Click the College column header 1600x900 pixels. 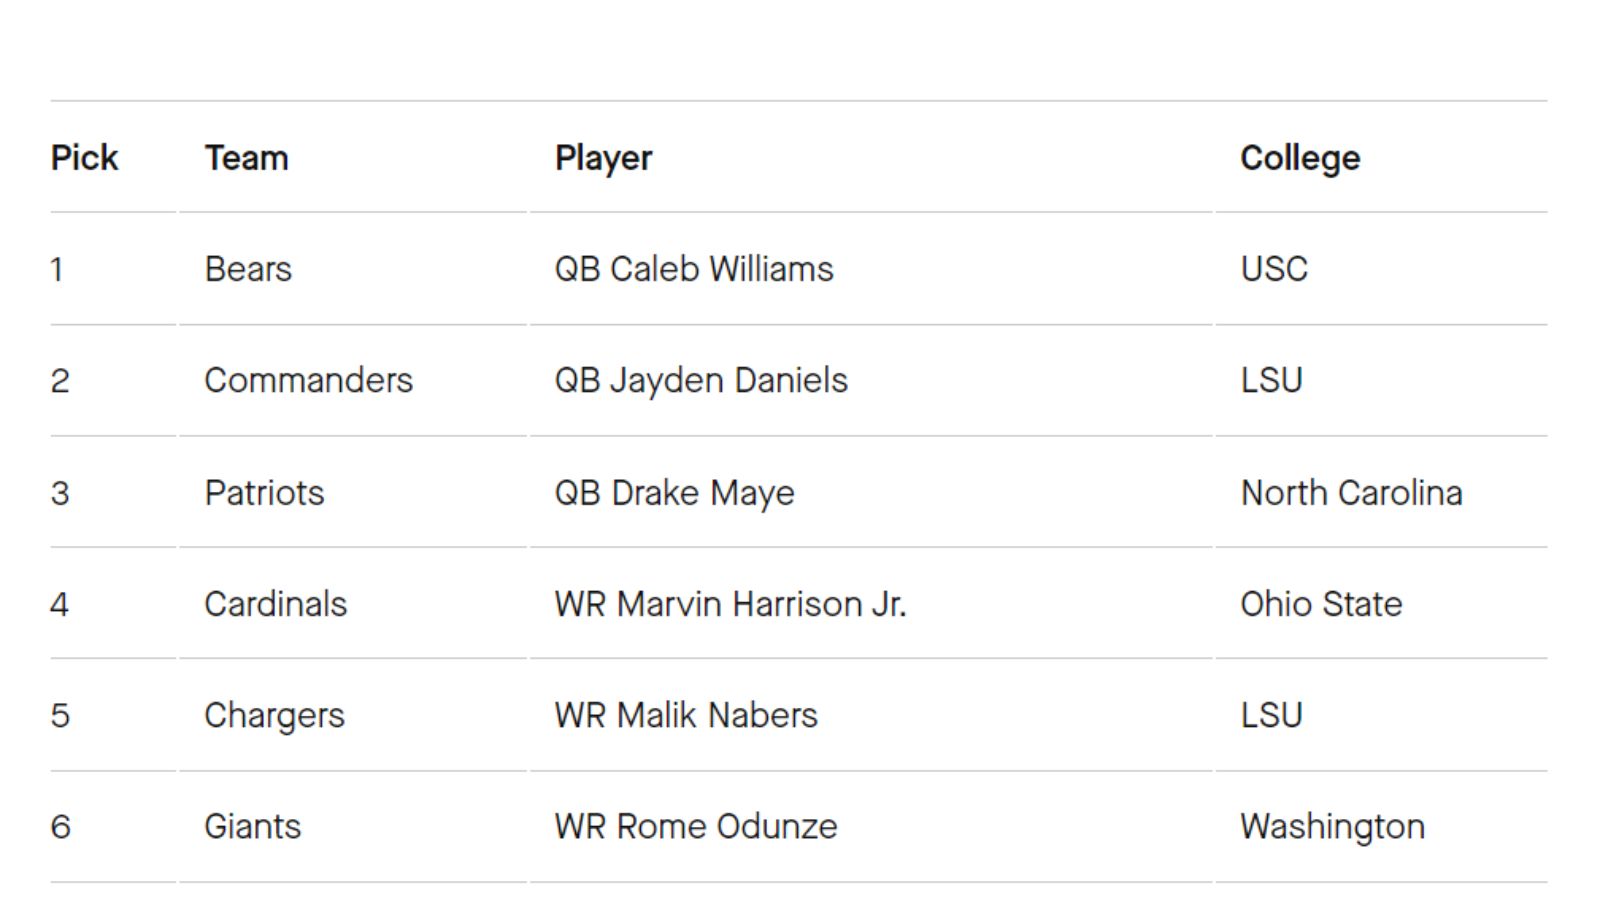[x=1299, y=158]
